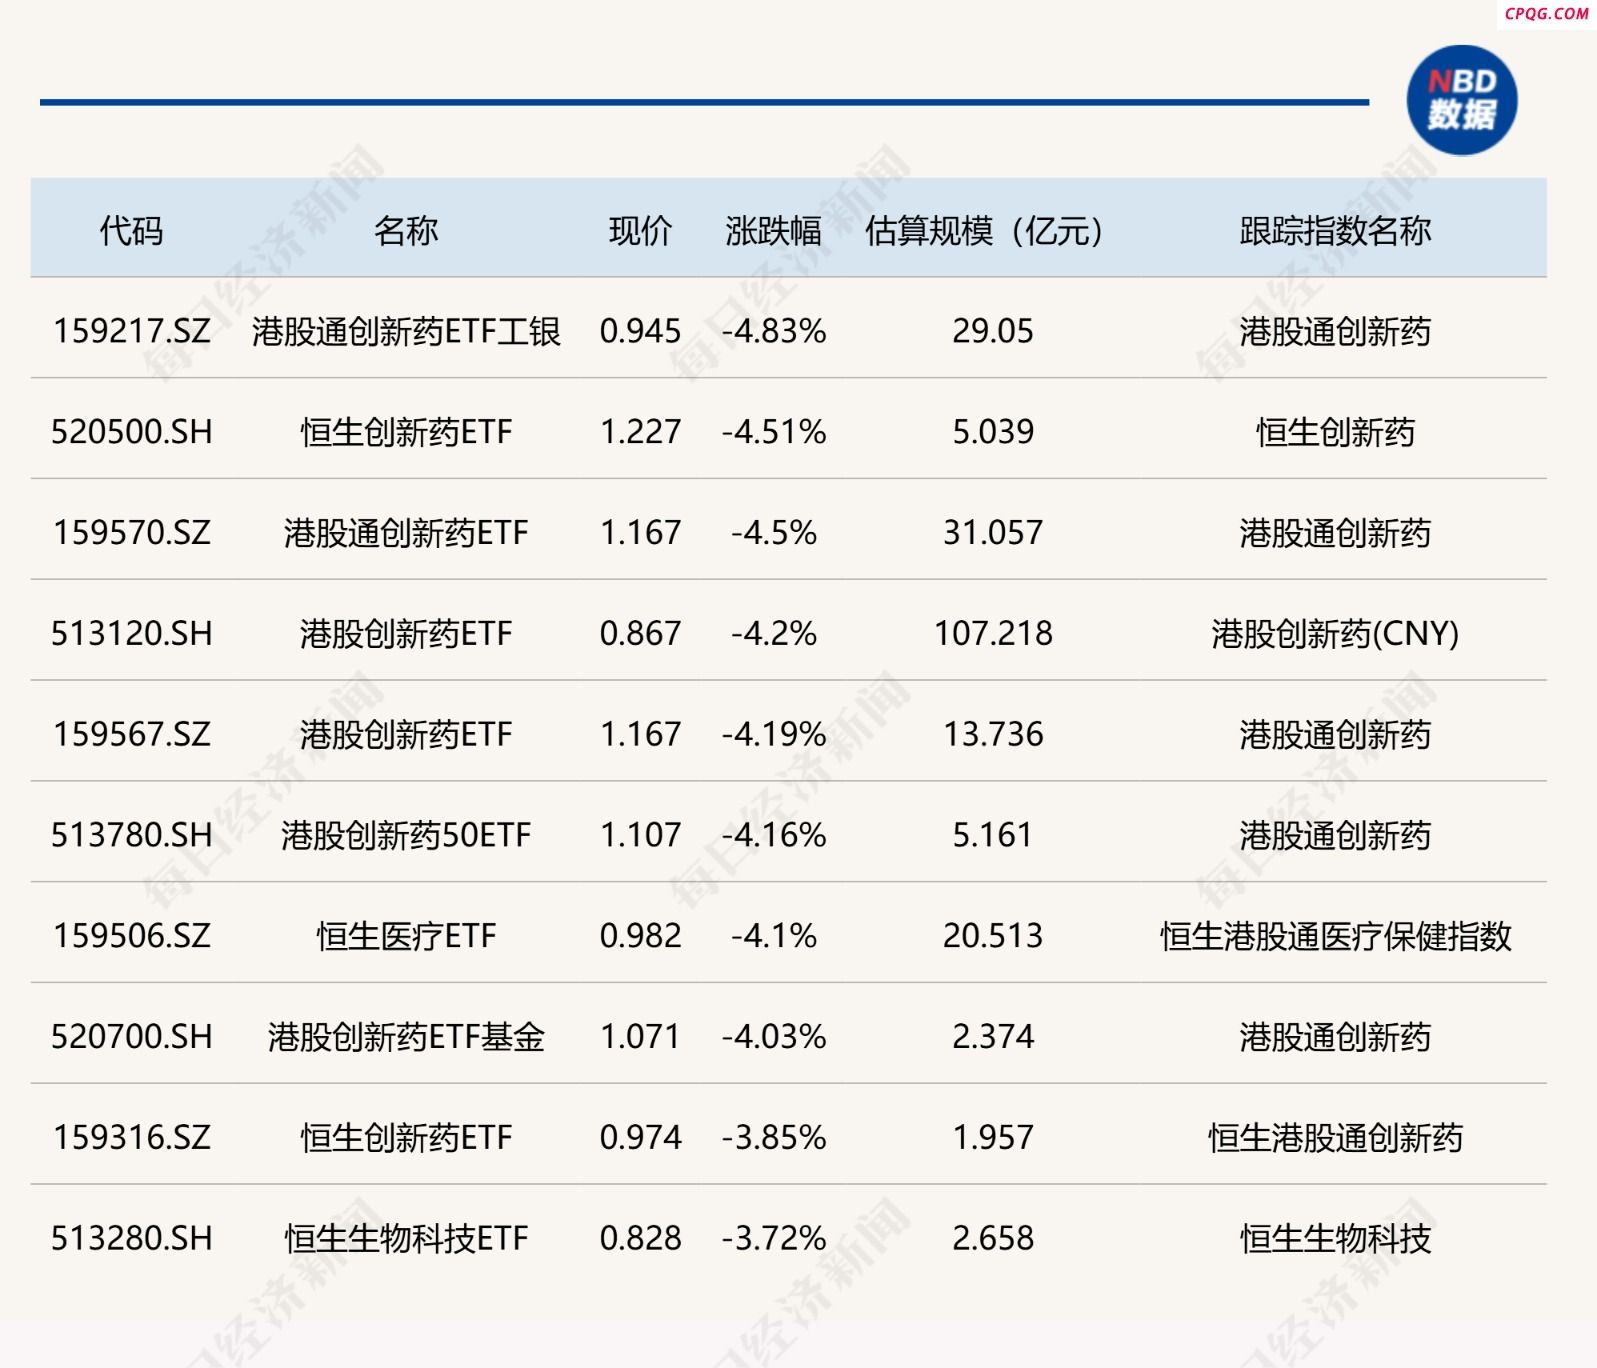
Task: Select name 港股创新药50ETF
Action: [406, 835]
